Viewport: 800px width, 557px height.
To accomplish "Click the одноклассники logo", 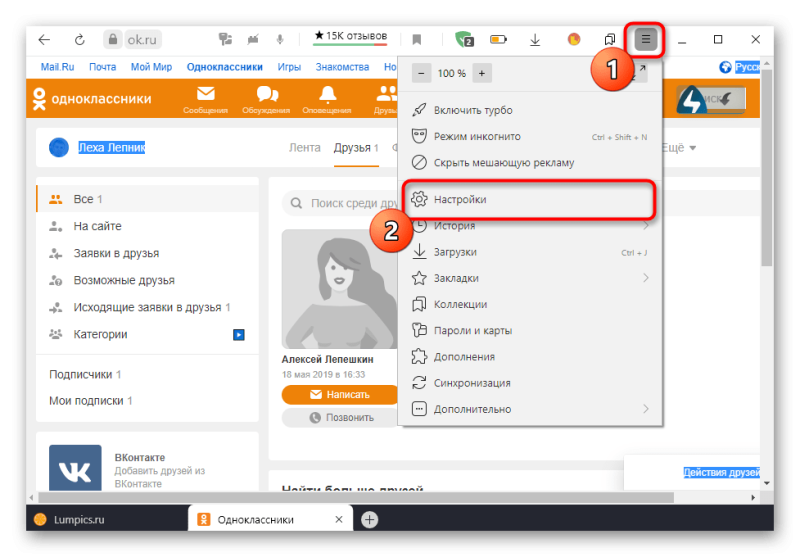I will [92, 98].
